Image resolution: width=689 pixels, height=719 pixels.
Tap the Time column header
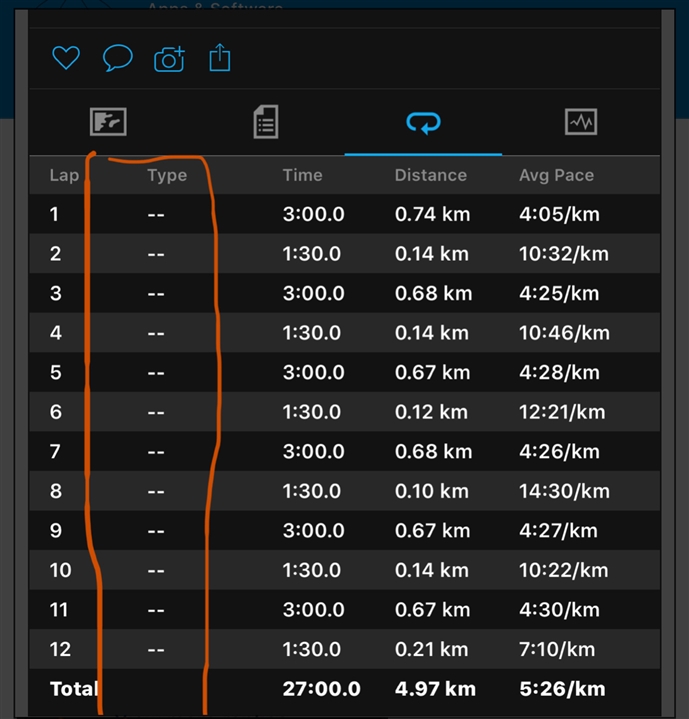click(x=302, y=175)
